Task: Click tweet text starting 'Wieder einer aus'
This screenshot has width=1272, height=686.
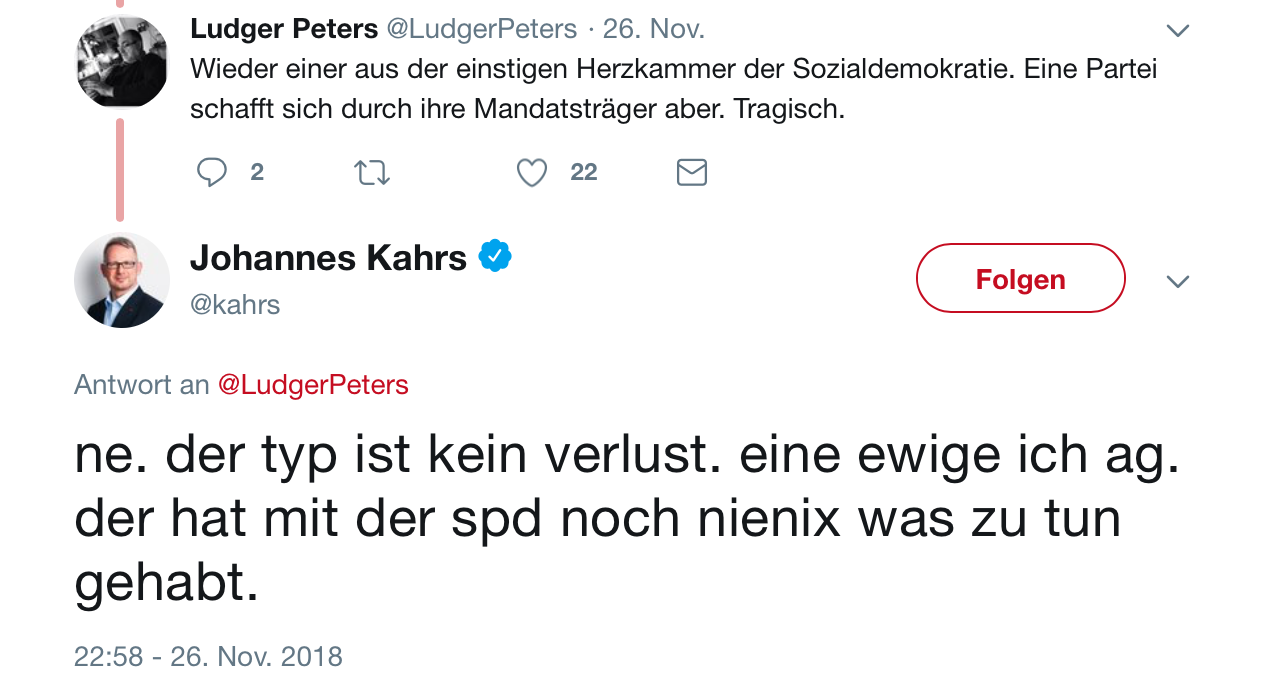Action: coord(672,88)
